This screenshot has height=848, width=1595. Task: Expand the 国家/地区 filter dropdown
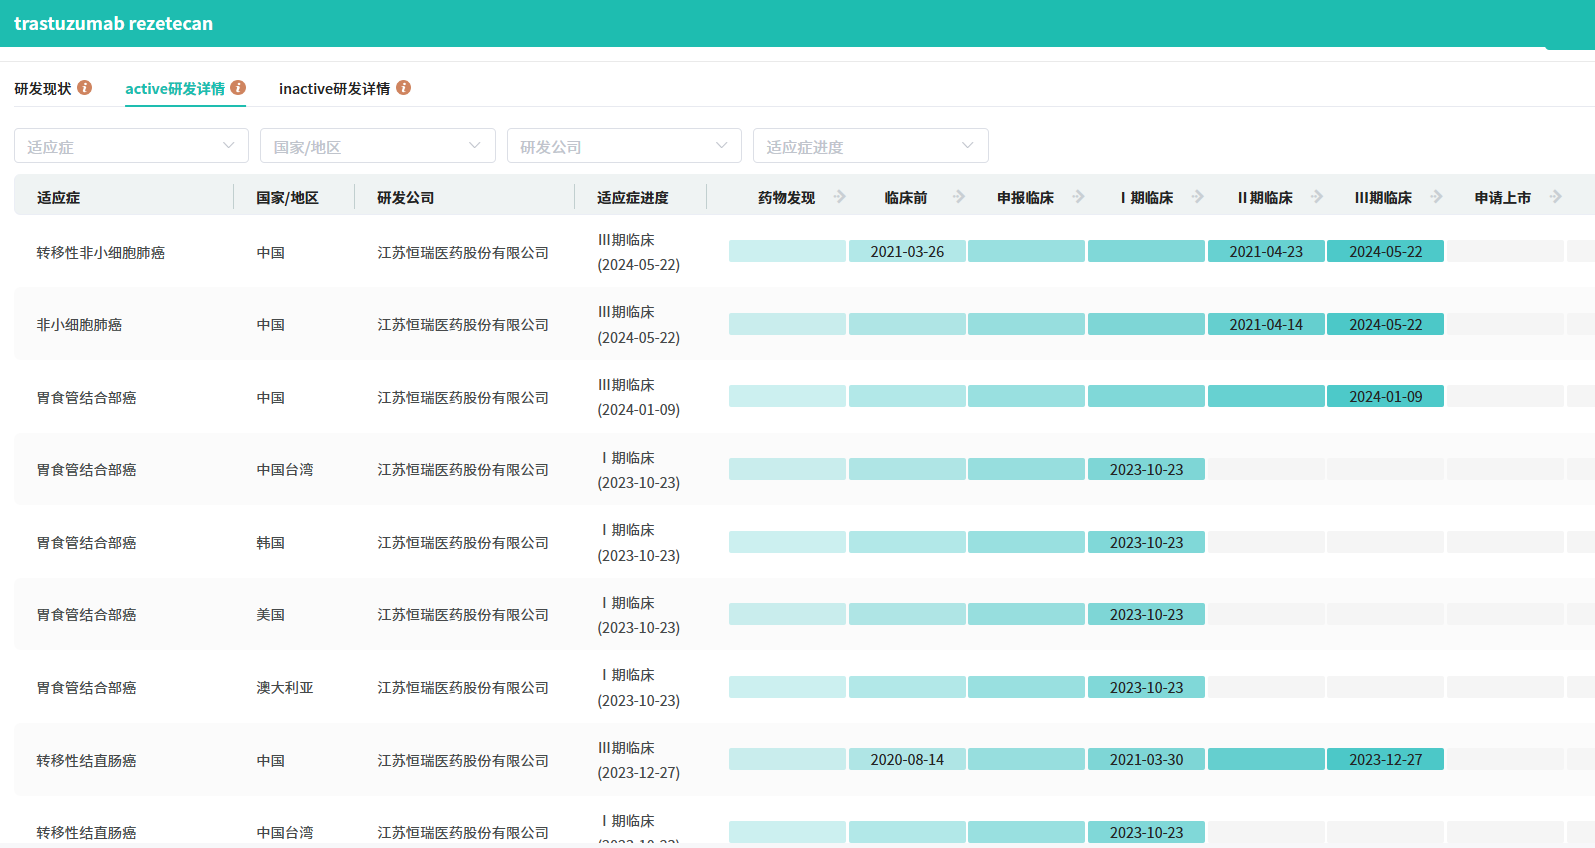coord(377,146)
